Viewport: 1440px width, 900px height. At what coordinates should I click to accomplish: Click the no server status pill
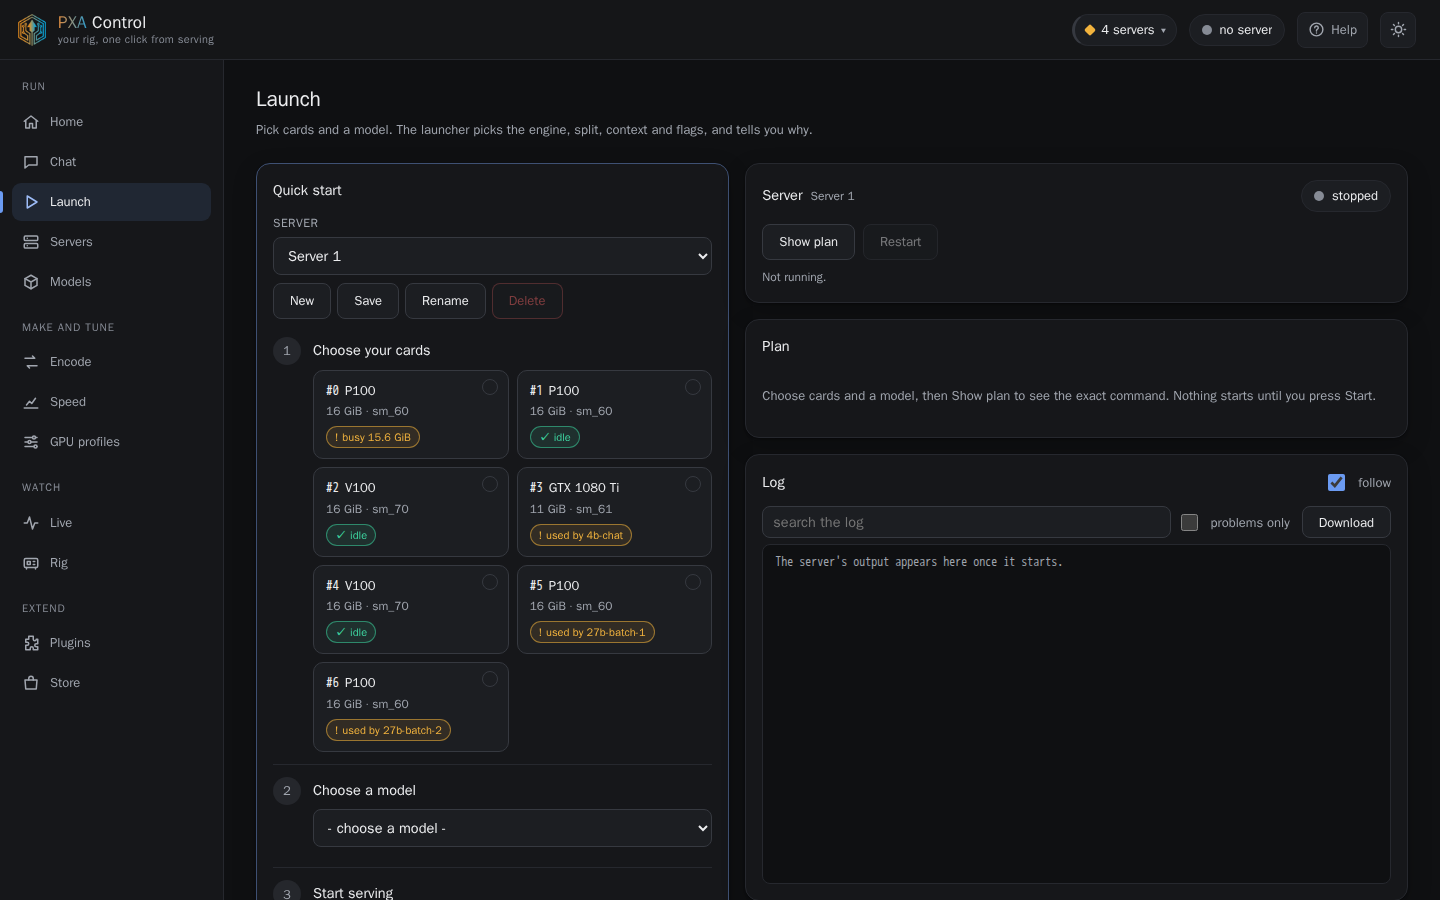point(1237,30)
